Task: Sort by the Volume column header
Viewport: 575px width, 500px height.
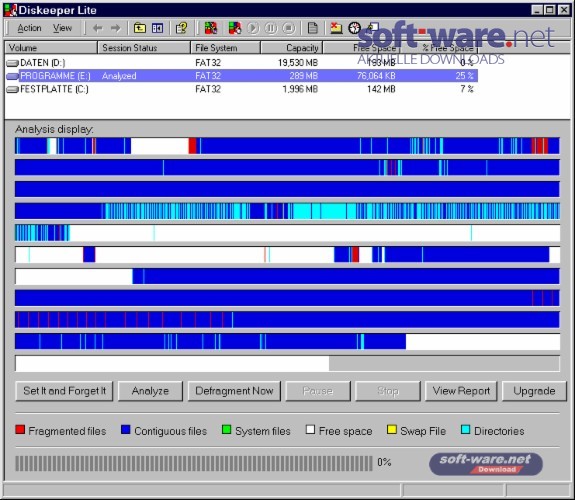Action: click(51, 48)
